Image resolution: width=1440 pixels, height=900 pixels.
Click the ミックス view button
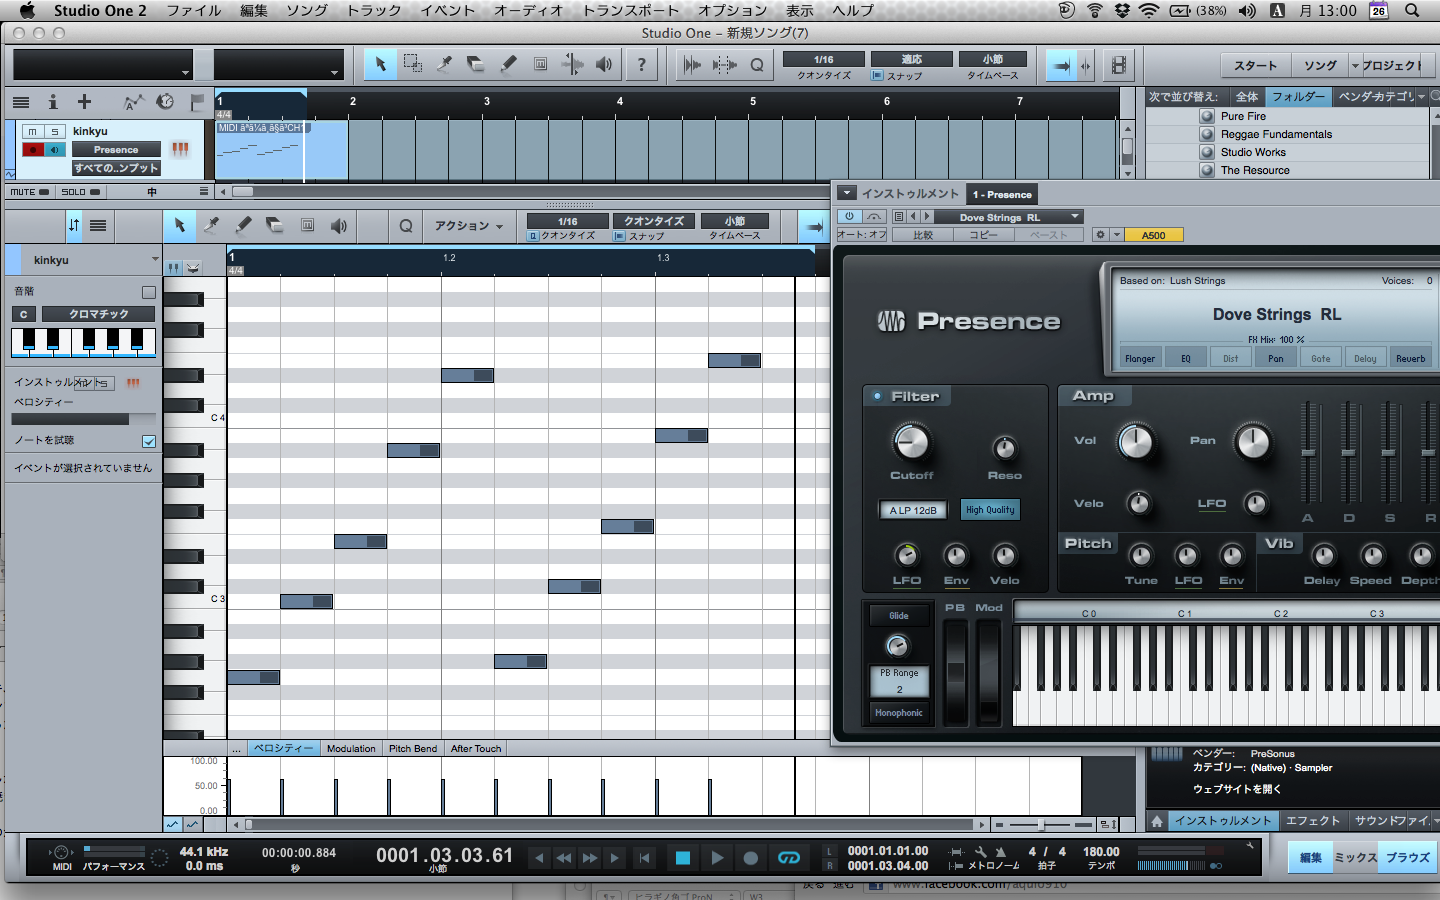[1356, 858]
